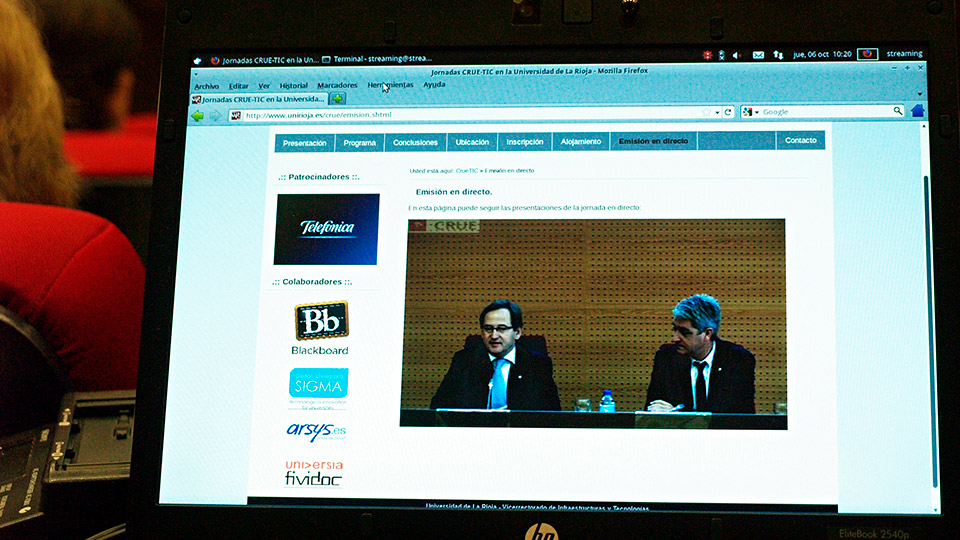The width and height of the screenshot is (960, 540).
Task: Open the Ver menu
Action: (x=264, y=86)
